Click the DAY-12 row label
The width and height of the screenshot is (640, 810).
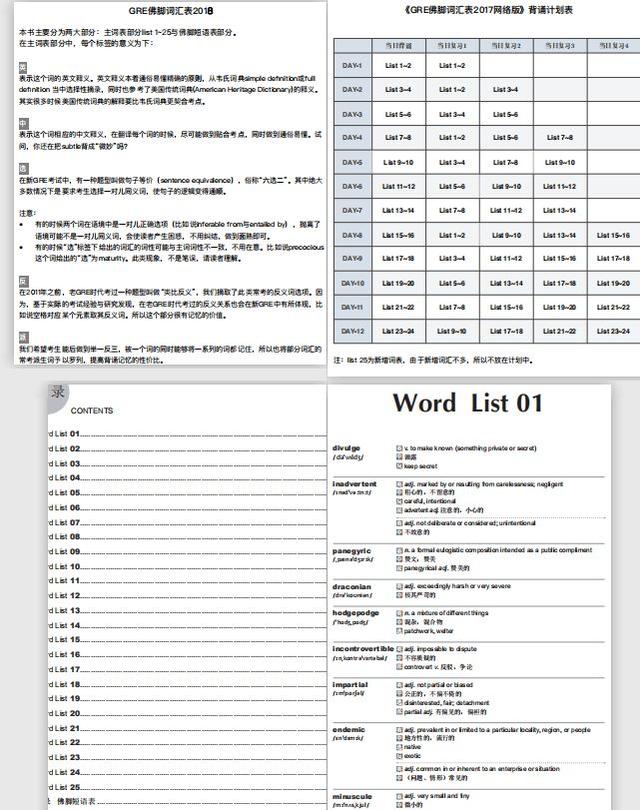pos(352,332)
